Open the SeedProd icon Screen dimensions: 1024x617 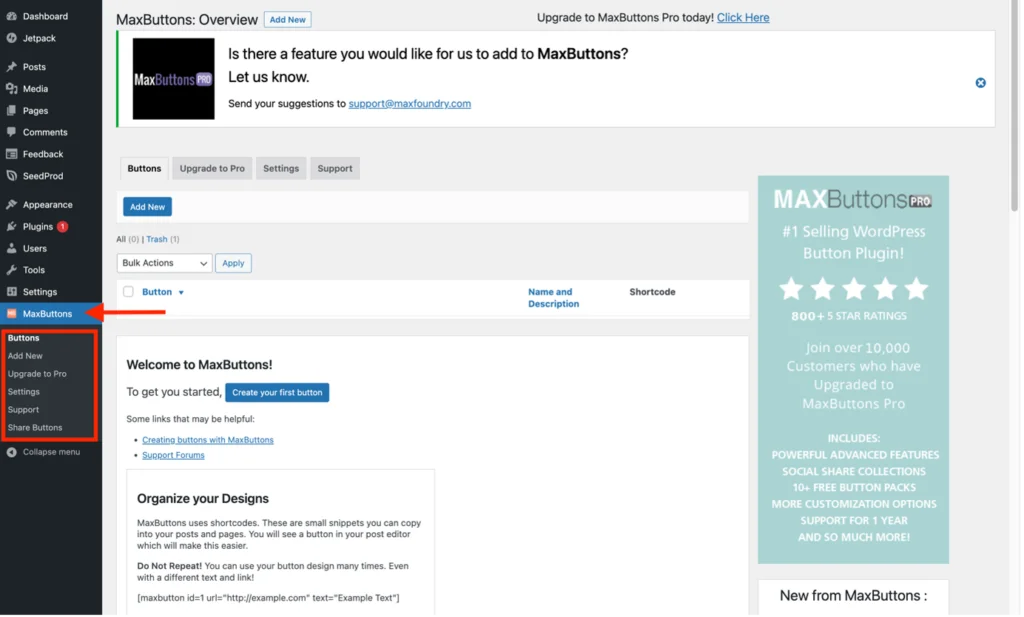(x=11, y=176)
